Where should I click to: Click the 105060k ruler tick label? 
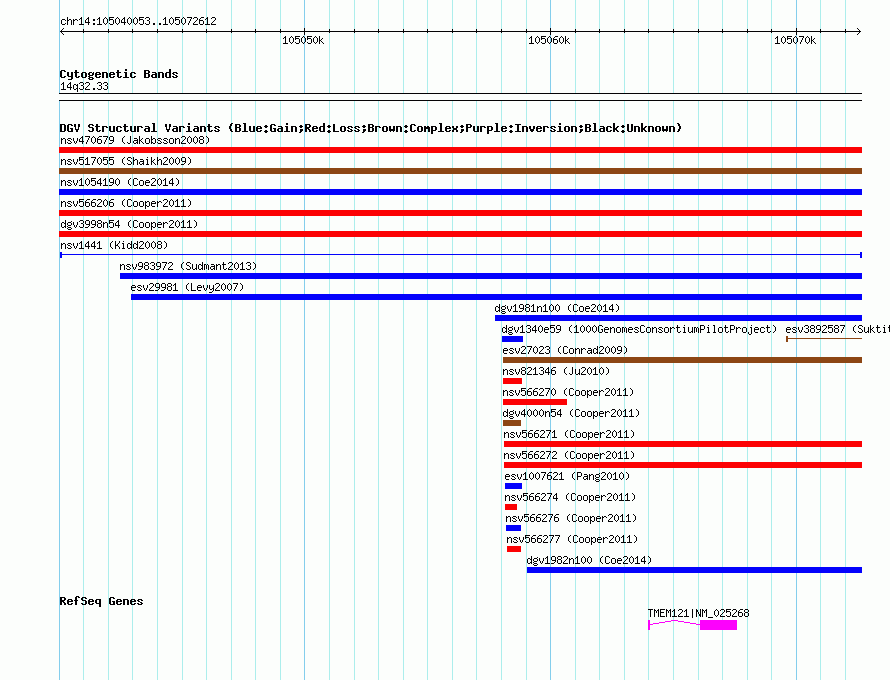(x=549, y=40)
